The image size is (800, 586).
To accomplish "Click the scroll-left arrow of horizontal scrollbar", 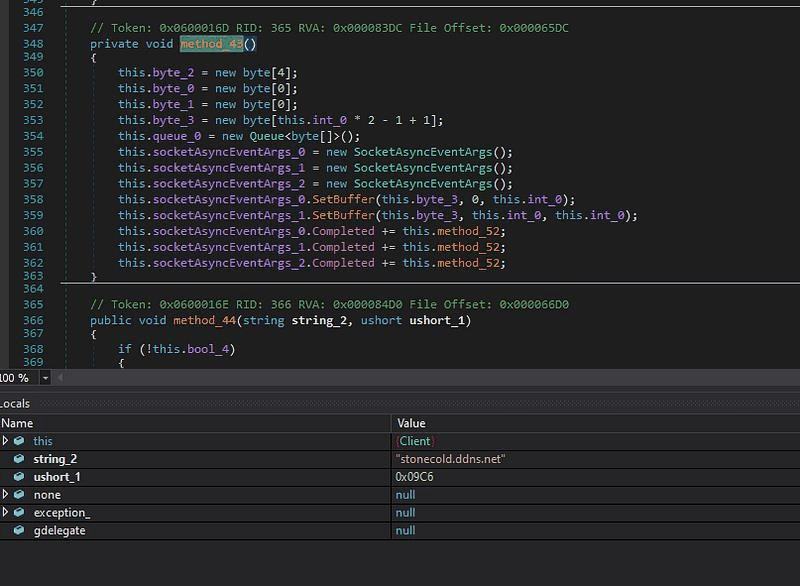I will coord(60,378).
